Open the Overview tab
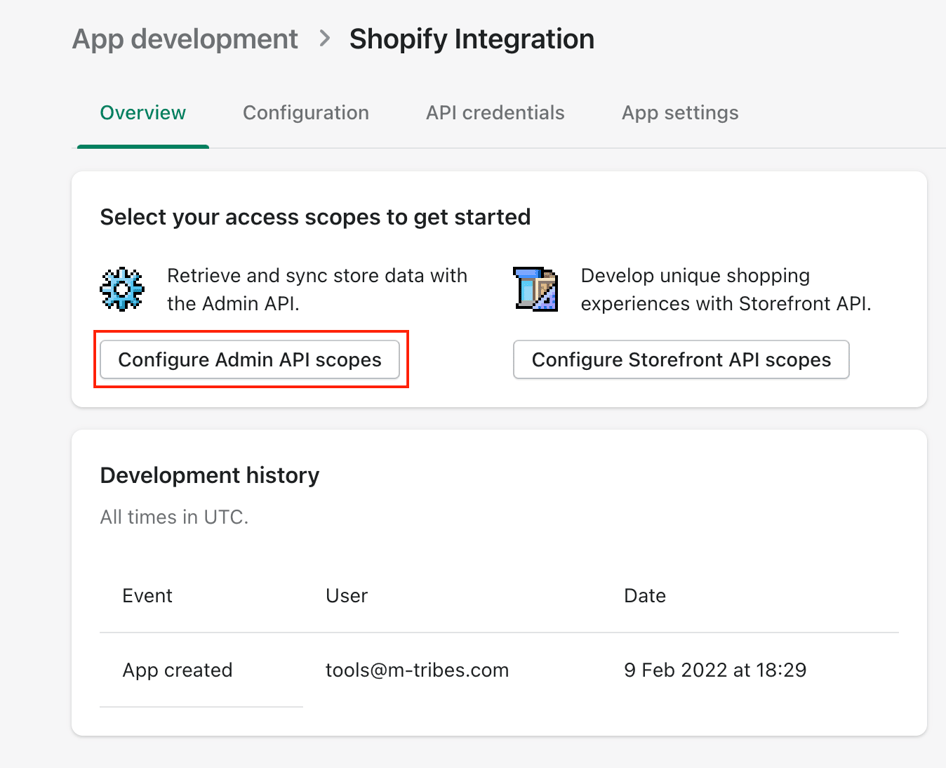This screenshot has width=946, height=768. pos(143,113)
